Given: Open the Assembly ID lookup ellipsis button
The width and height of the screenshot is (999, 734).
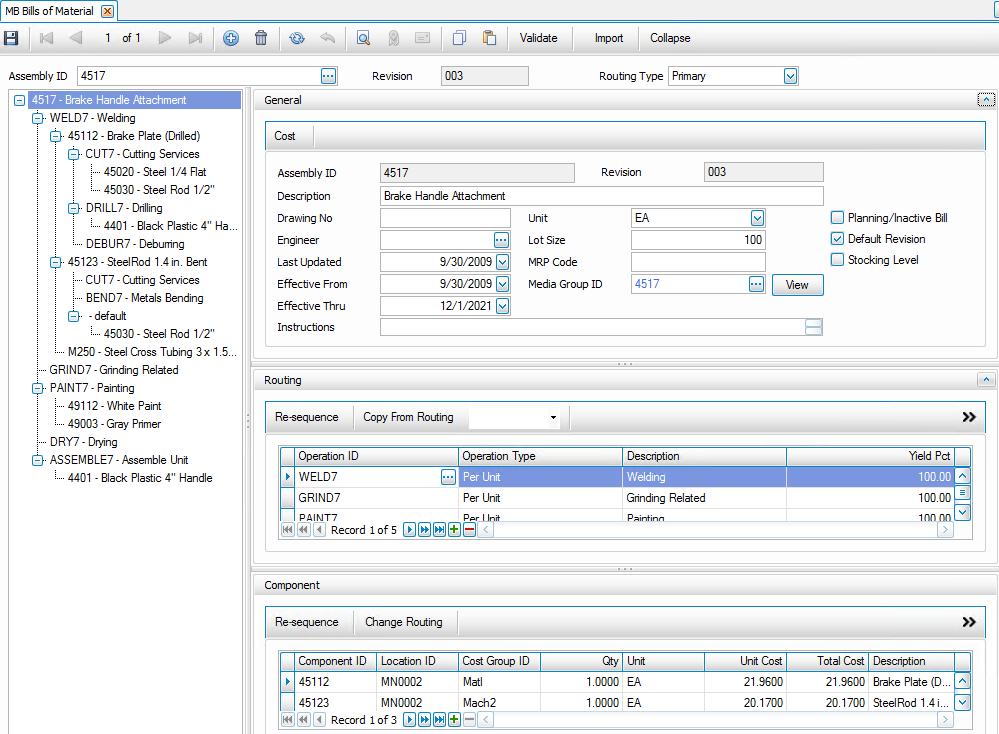Looking at the screenshot, I should pyautogui.click(x=328, y=76).
